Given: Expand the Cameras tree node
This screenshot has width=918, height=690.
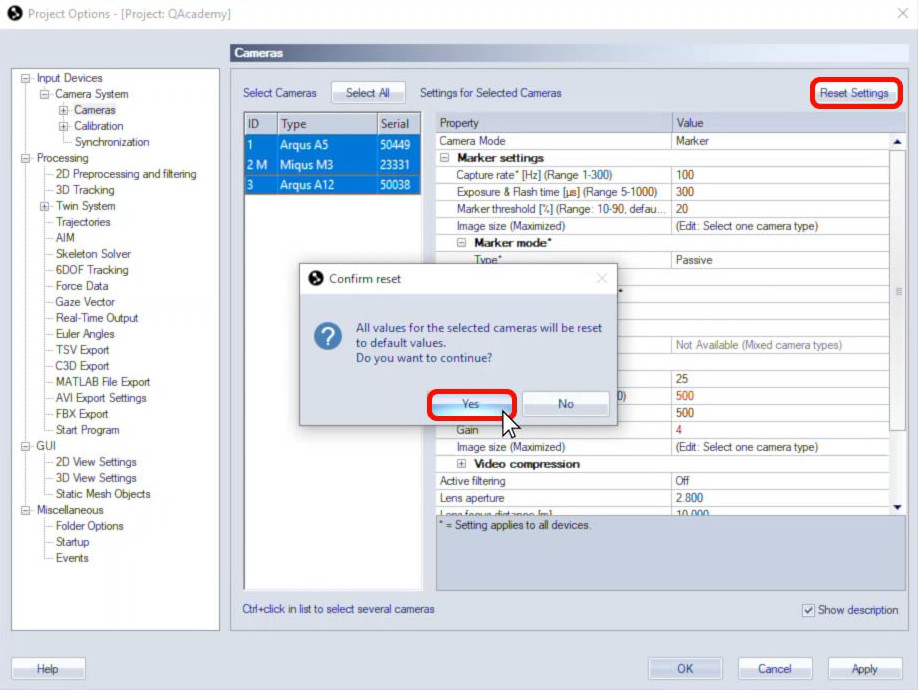Looking at the screenshot, I should (63, 110).
